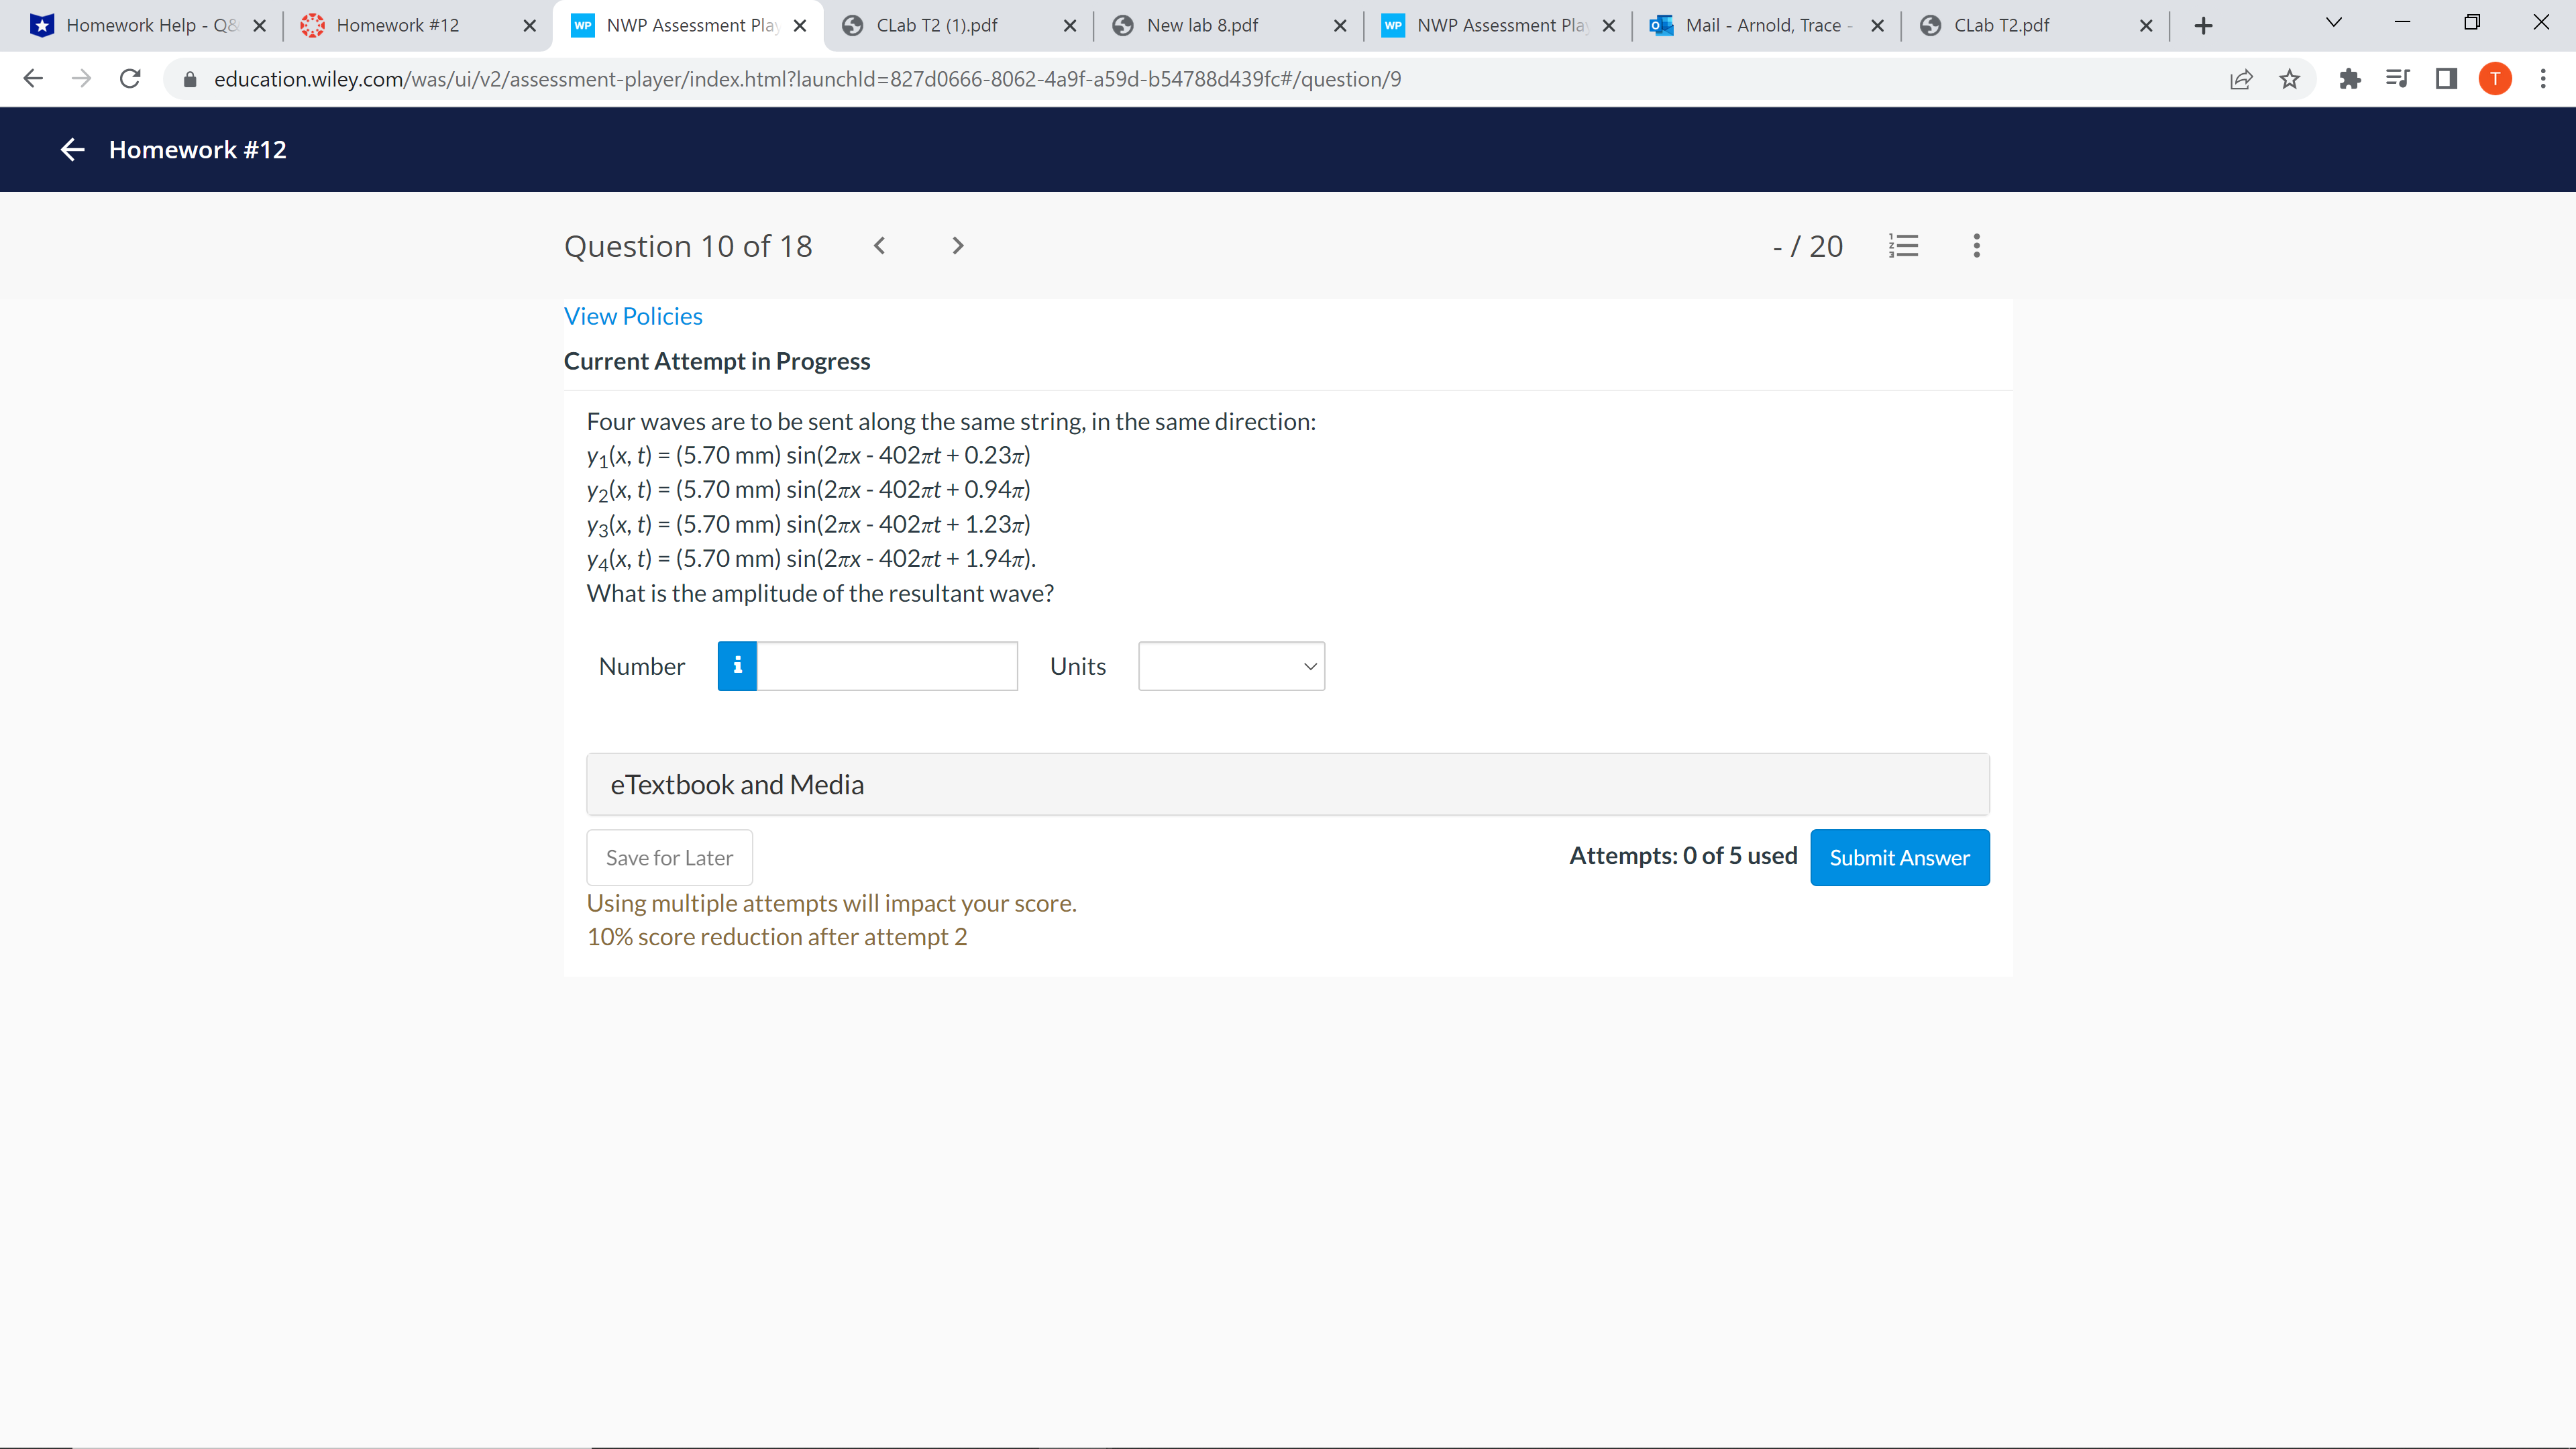Screen dimensions: 2576x1449
Task: Switch to the New lab 8.pdf tab
Action: pos(1202,25)
